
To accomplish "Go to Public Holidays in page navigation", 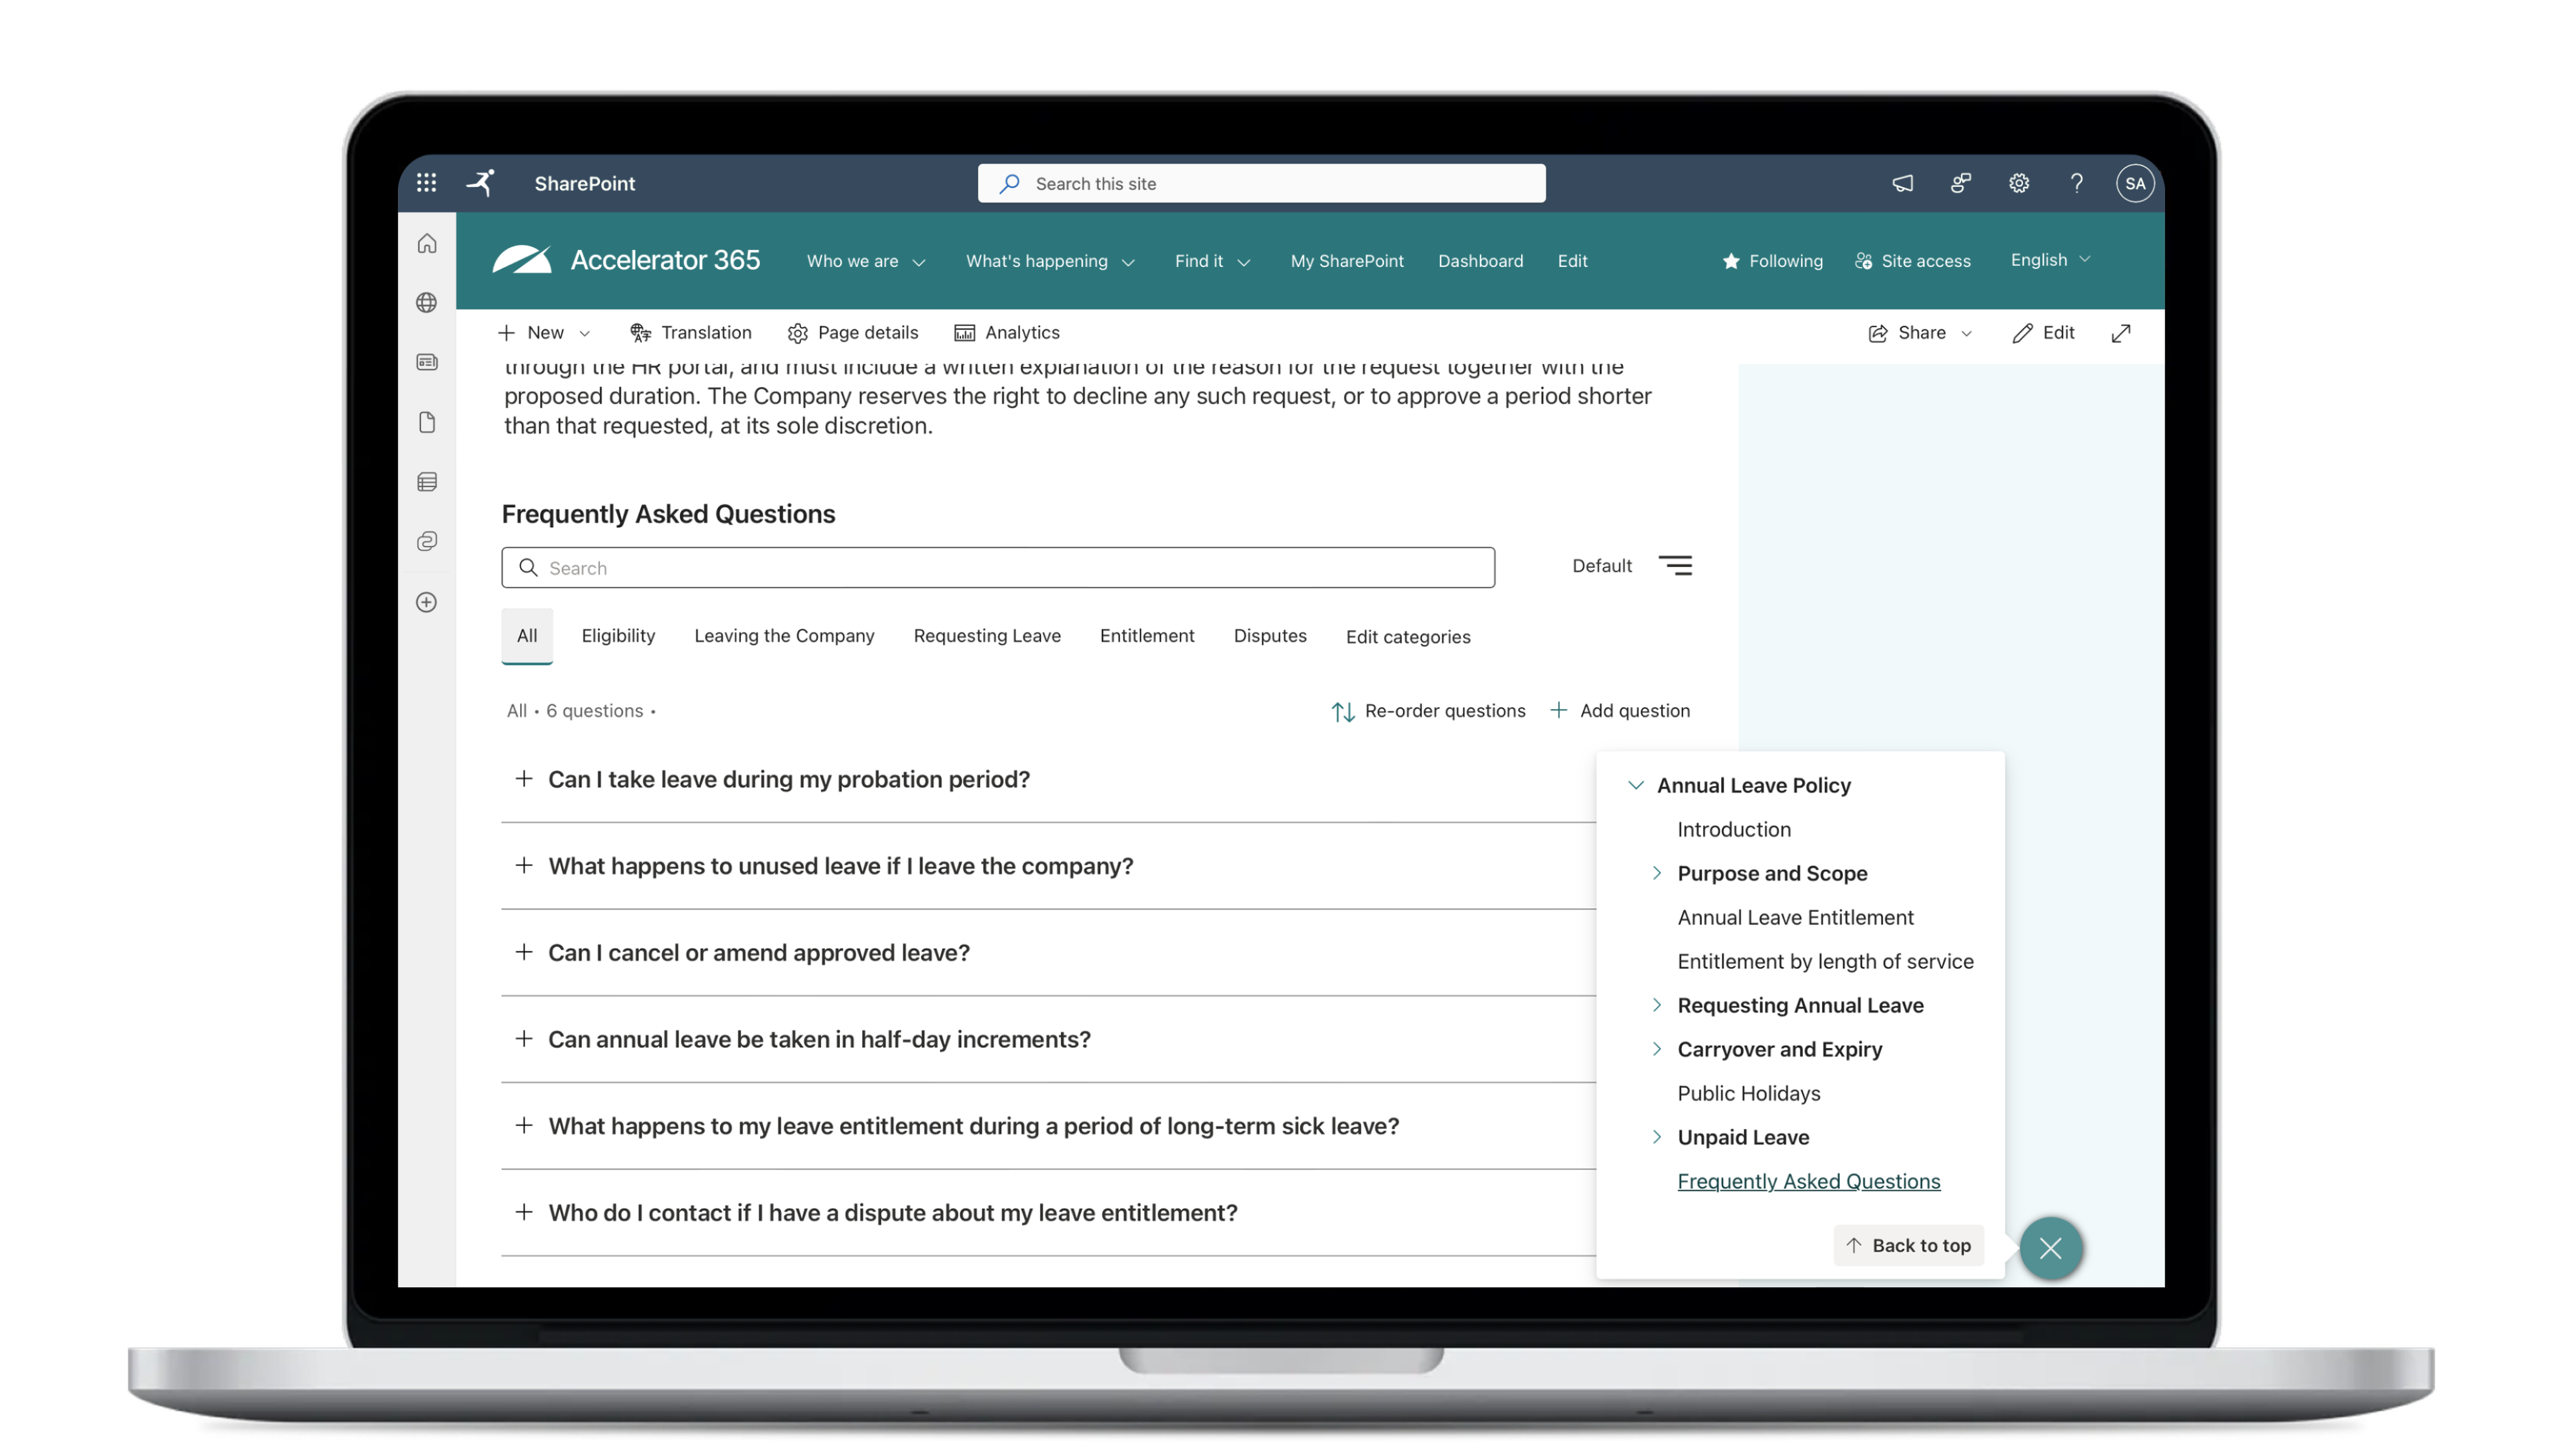I will (x=1748, y=1093).
